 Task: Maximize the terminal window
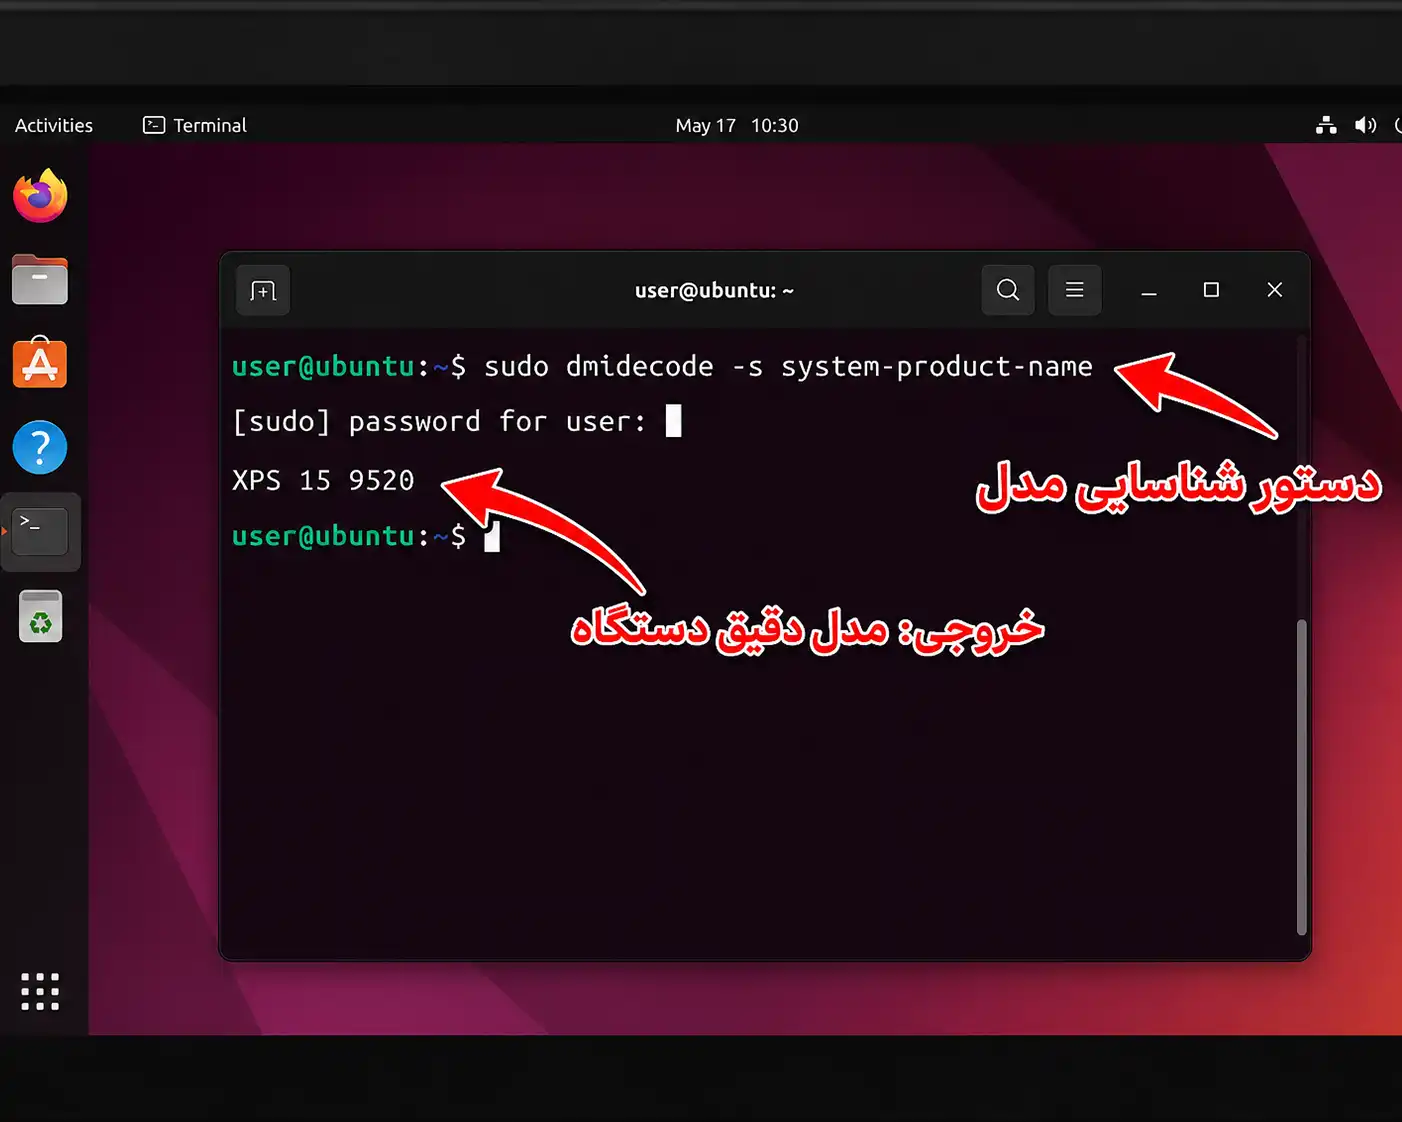click(x=1211, y=290)
